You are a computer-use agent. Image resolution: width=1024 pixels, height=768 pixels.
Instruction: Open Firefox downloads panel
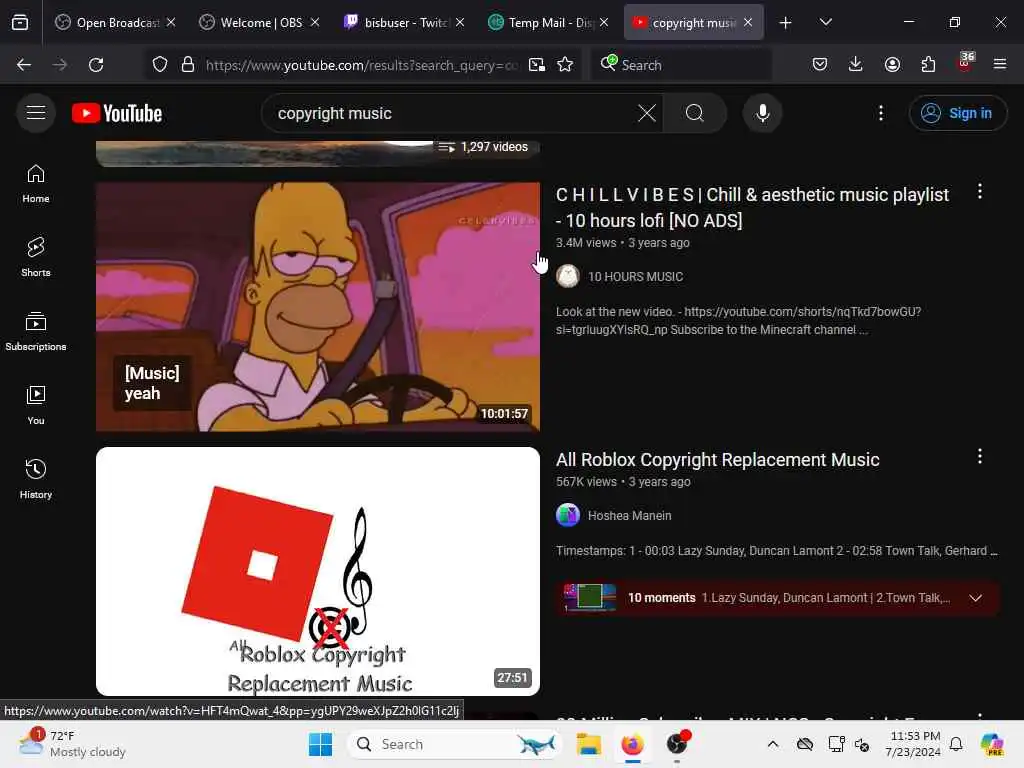[x=856, y=64]
